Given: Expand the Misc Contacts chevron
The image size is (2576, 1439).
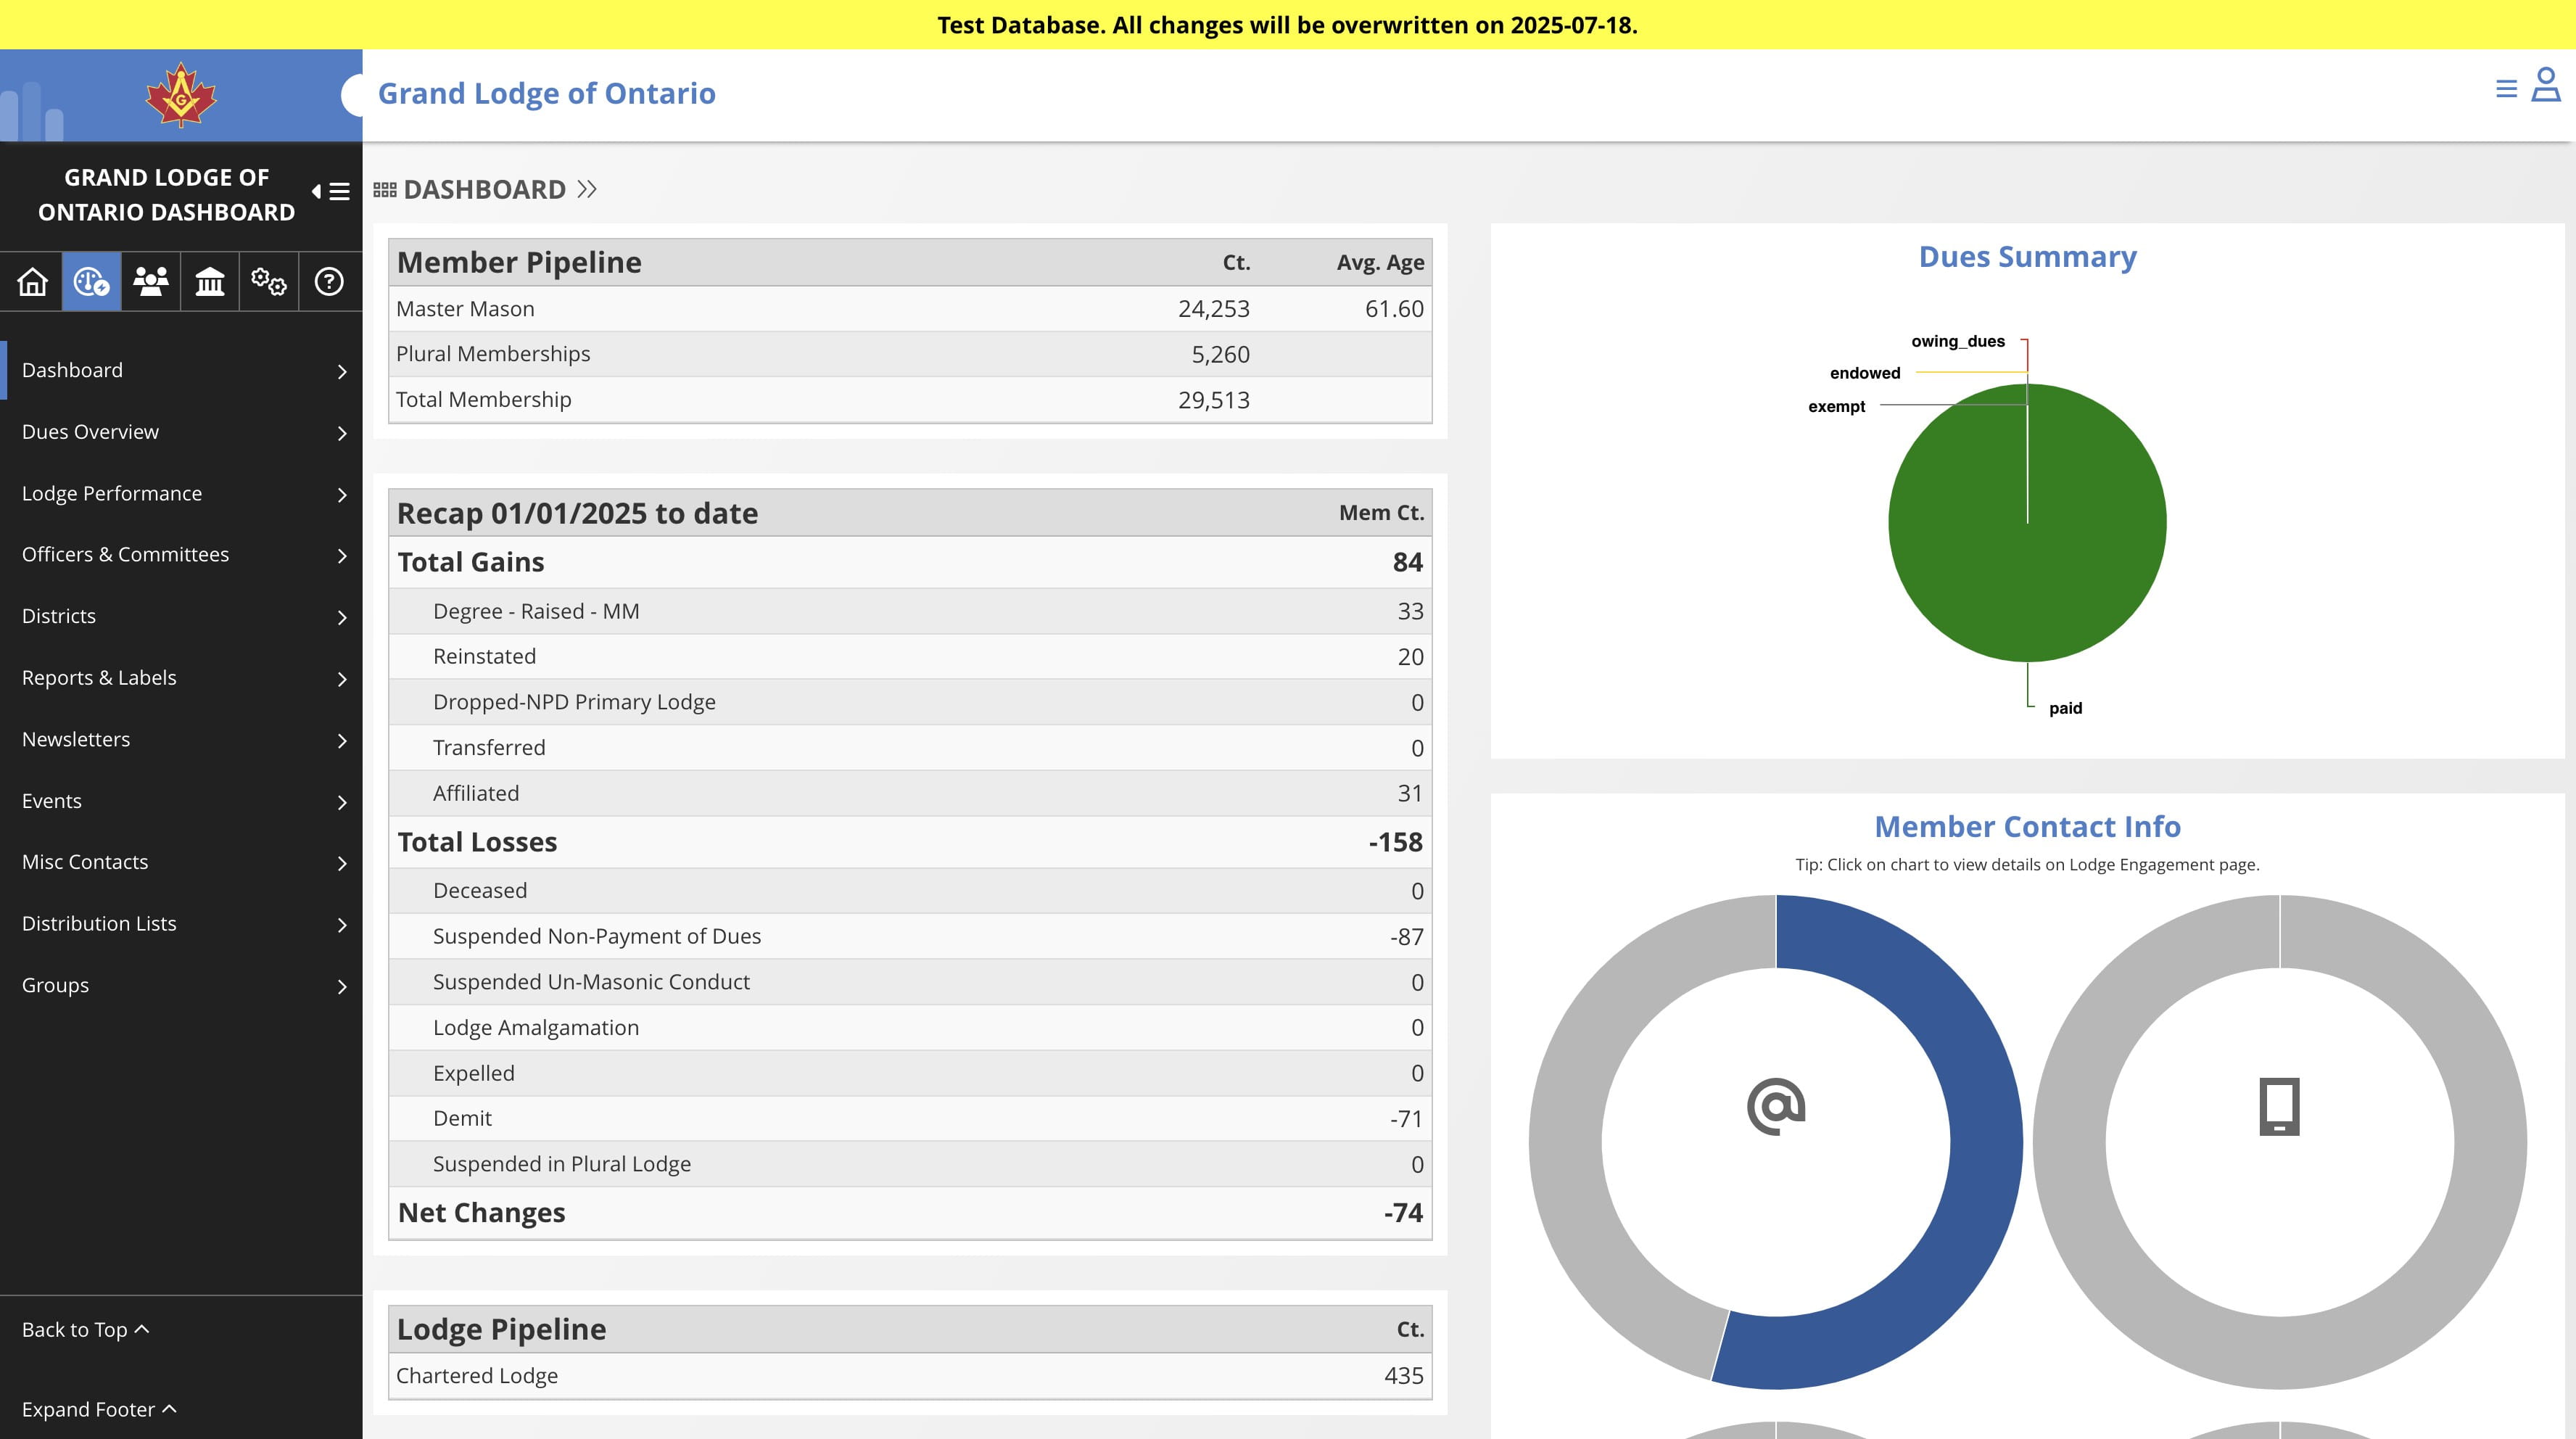Looking at the screenshot, I should (342, 864).
